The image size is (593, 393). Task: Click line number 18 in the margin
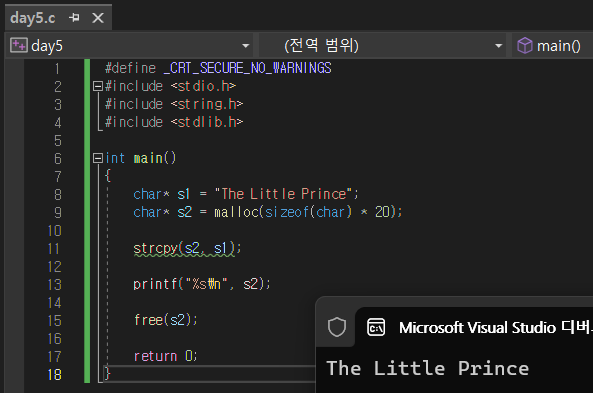pyautogui.click(x=55, y=375)
